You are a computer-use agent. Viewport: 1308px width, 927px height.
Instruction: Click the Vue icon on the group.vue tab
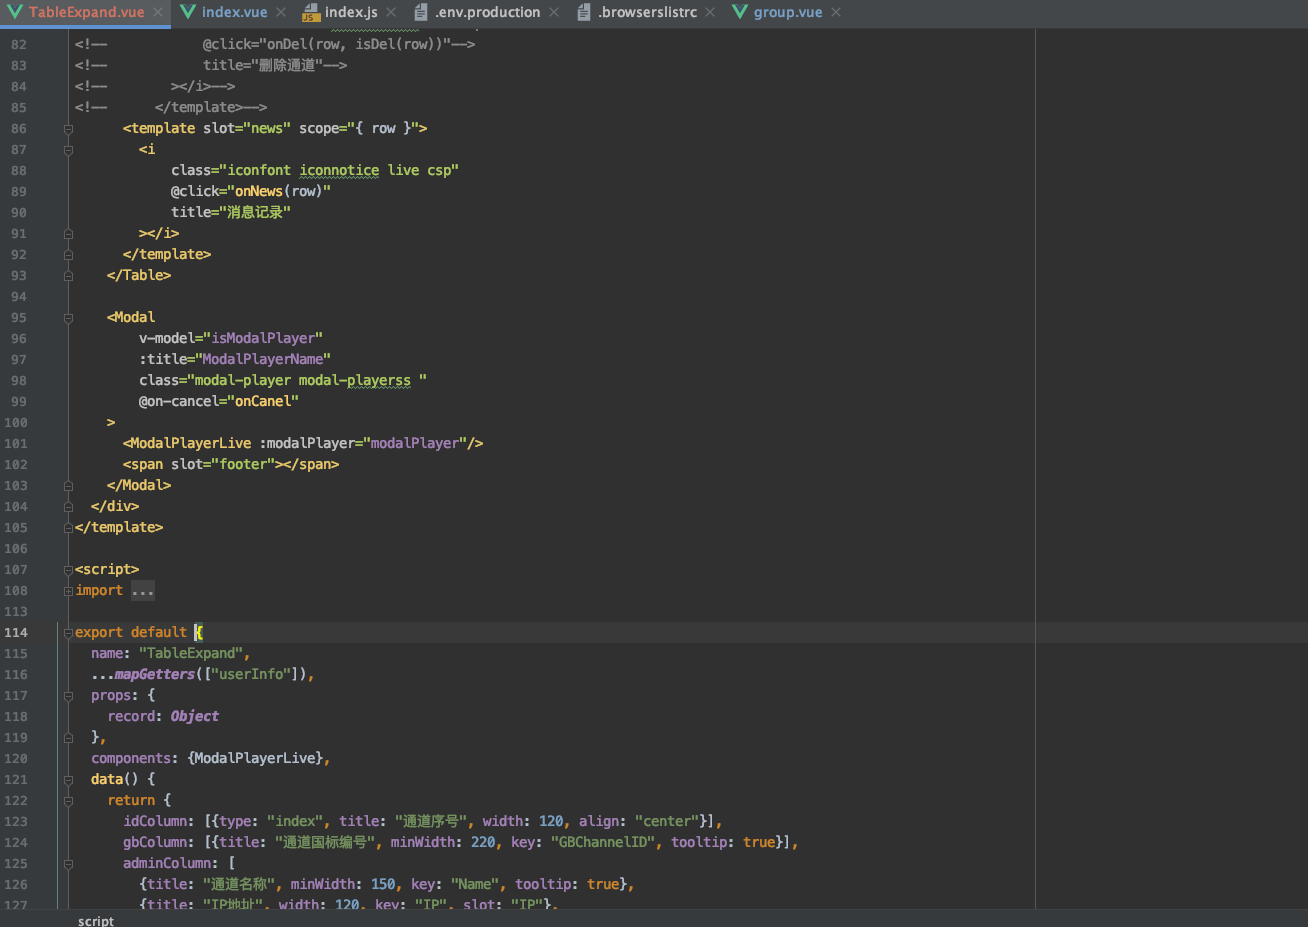coord(740,12)
